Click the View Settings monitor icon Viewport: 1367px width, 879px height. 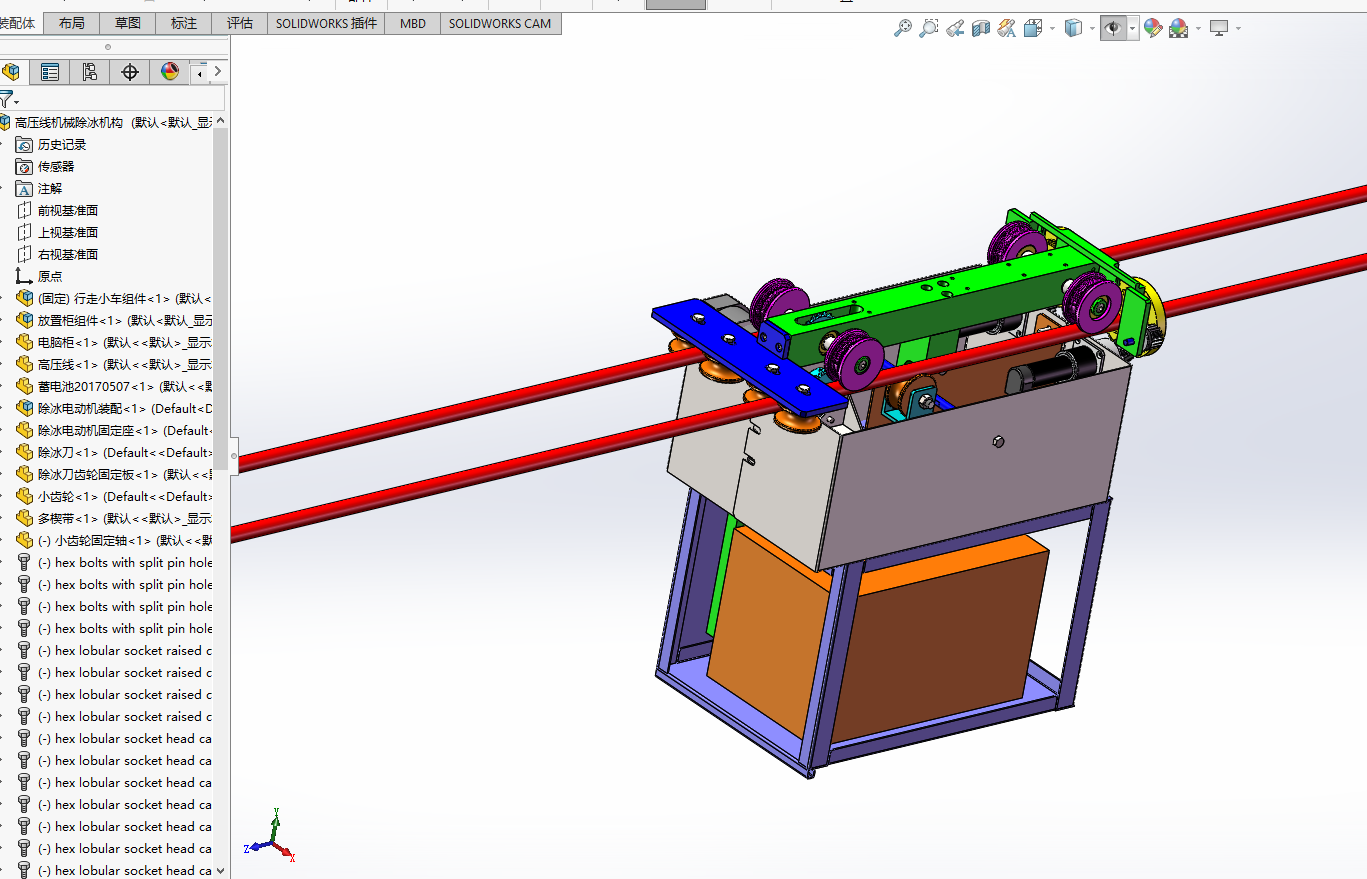[1219, 28]
